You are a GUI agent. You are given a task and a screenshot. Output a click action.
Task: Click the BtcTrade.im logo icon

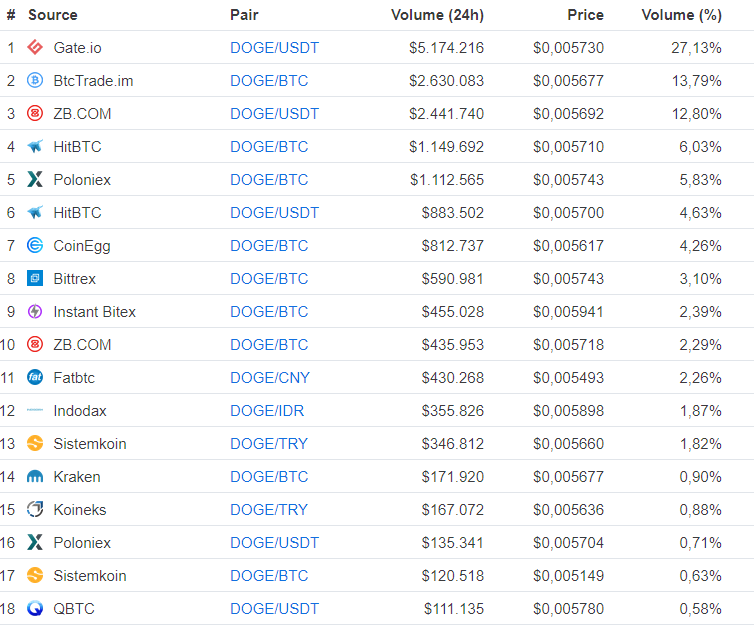pyautogui.click(x=35, y=80)
